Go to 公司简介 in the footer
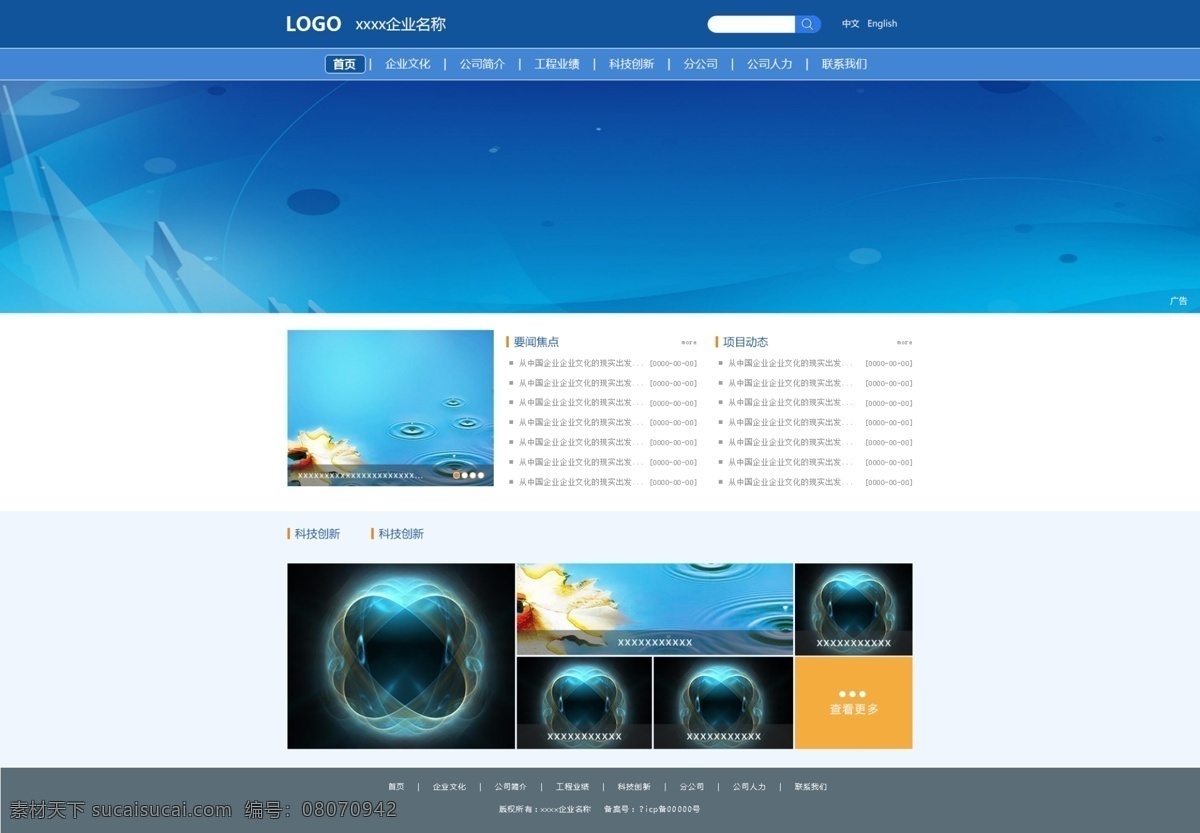 [x=510, y=787]
